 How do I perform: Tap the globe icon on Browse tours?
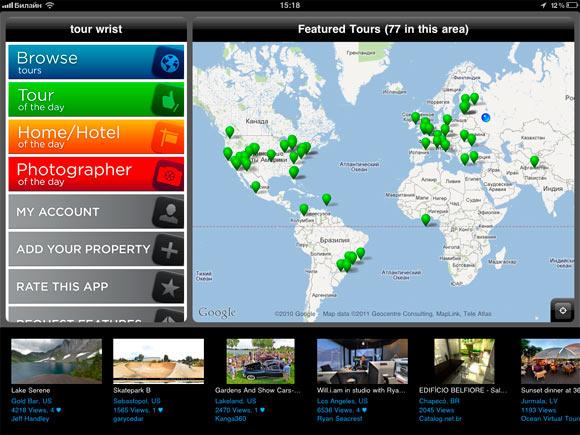pos(169,63)
